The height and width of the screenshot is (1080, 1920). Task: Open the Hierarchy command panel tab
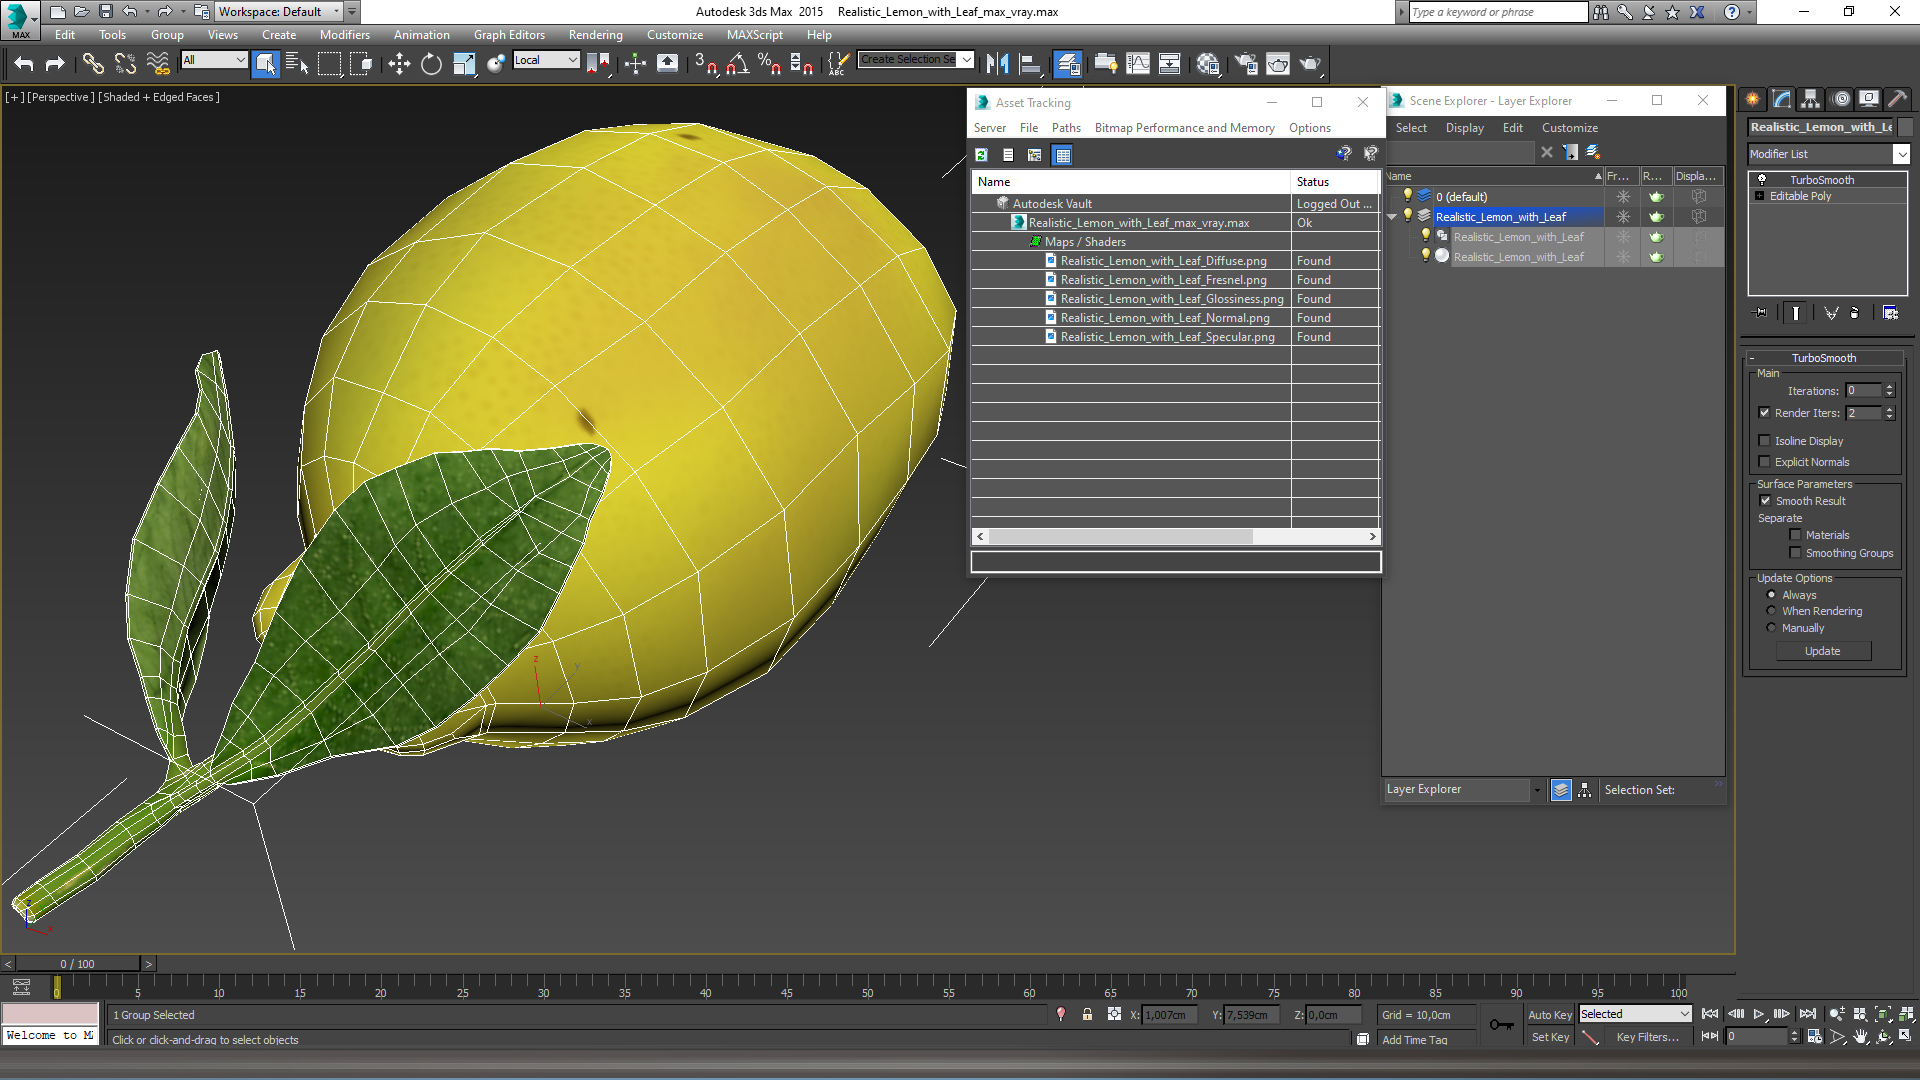[x=1810, y=98]
